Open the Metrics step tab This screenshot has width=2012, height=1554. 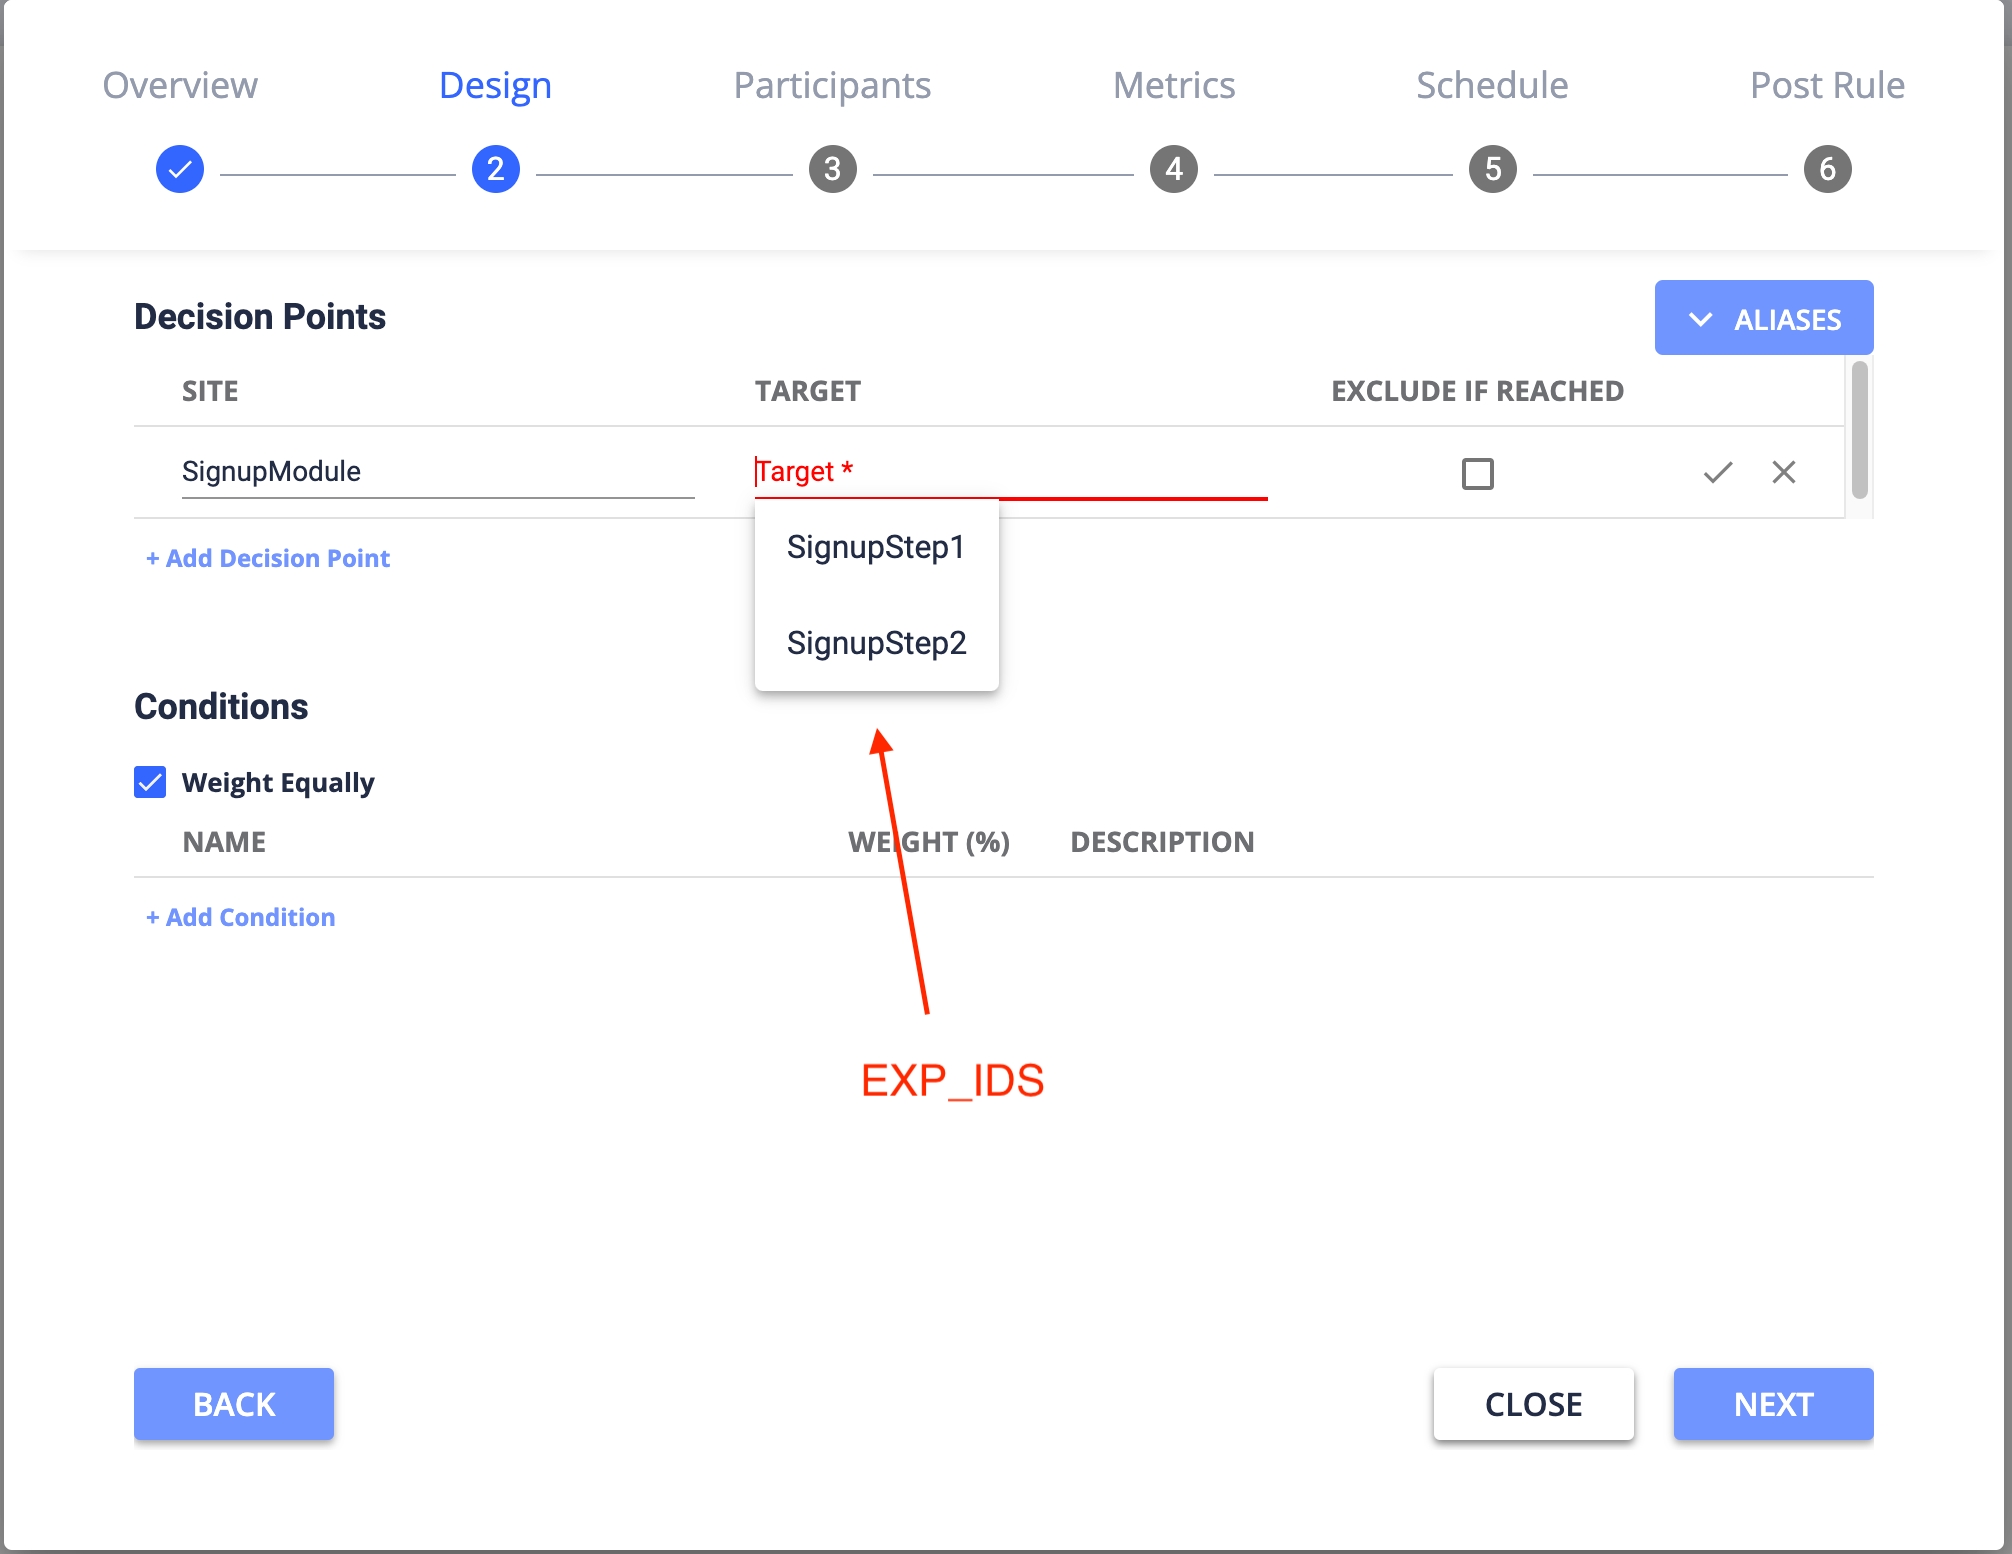pos(1174,85)
